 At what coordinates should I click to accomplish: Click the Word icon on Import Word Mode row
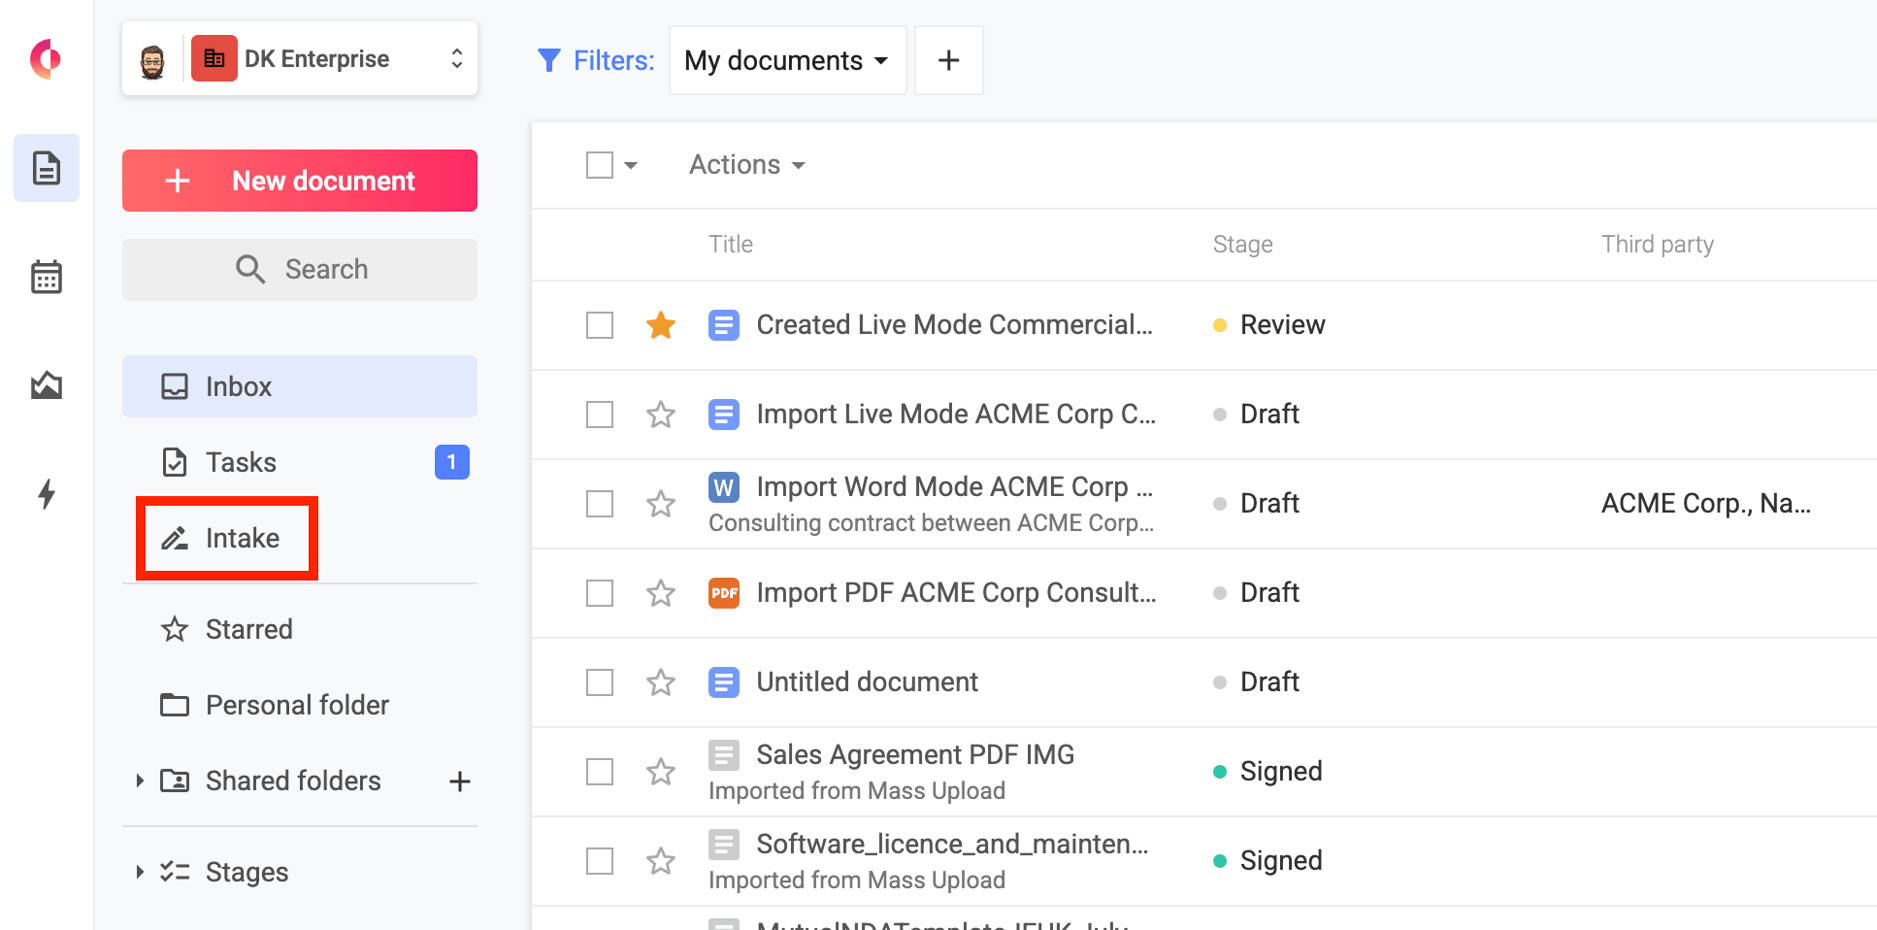723,487
